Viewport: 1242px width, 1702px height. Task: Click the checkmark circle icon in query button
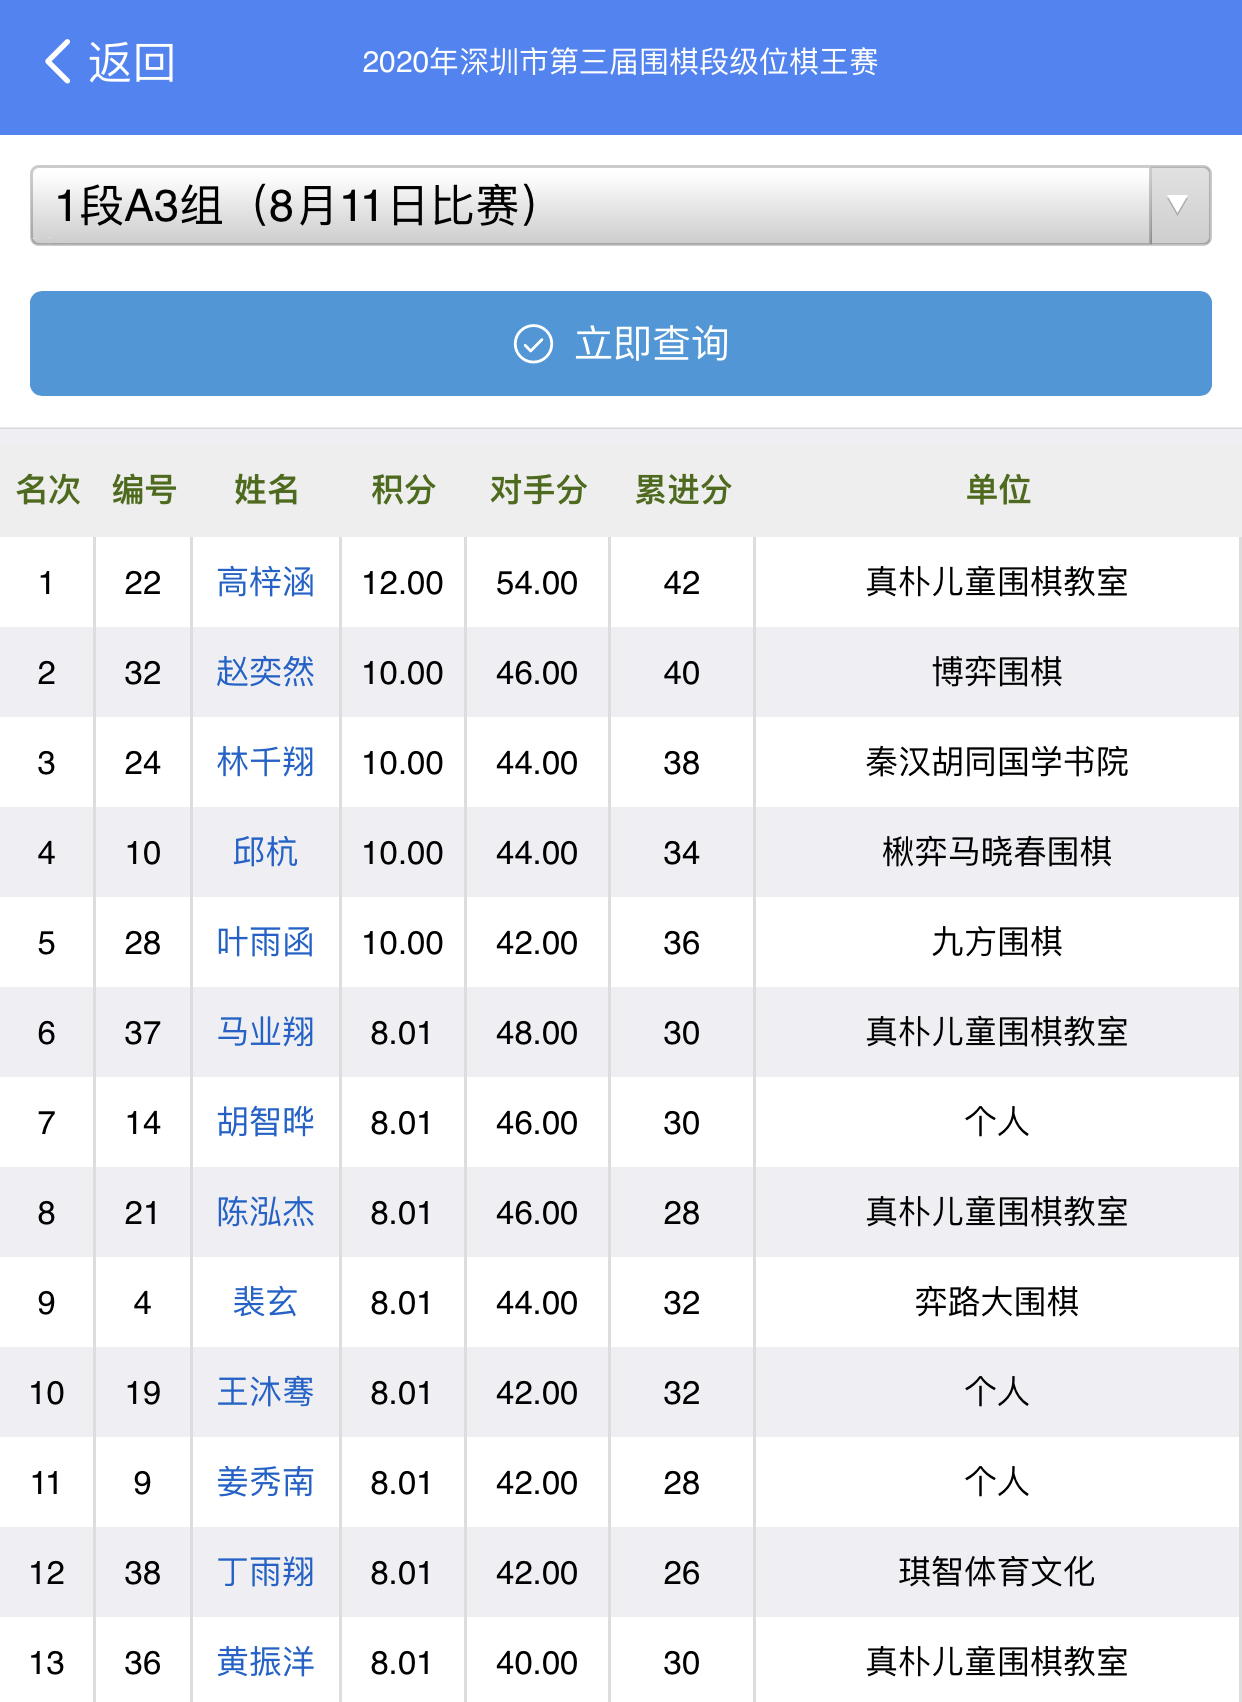point(533,344)
